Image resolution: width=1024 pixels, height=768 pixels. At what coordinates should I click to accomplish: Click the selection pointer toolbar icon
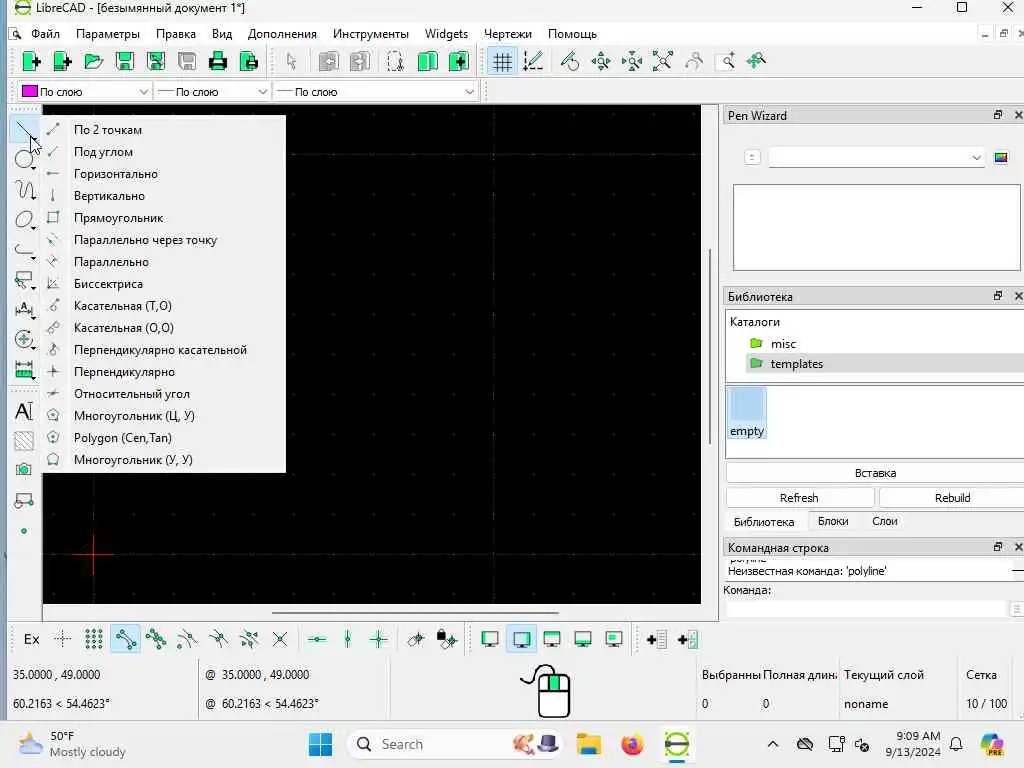point(291,61)
